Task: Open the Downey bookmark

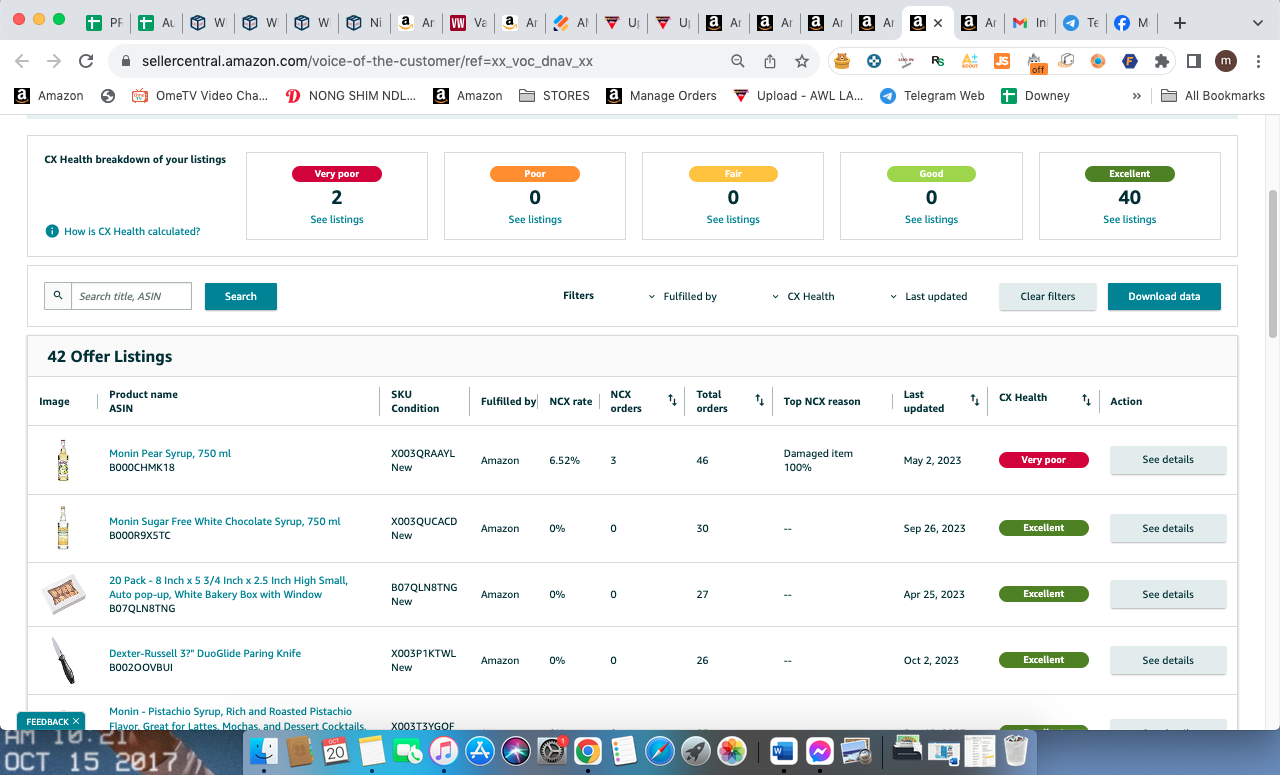Action: click(1036, 96)
